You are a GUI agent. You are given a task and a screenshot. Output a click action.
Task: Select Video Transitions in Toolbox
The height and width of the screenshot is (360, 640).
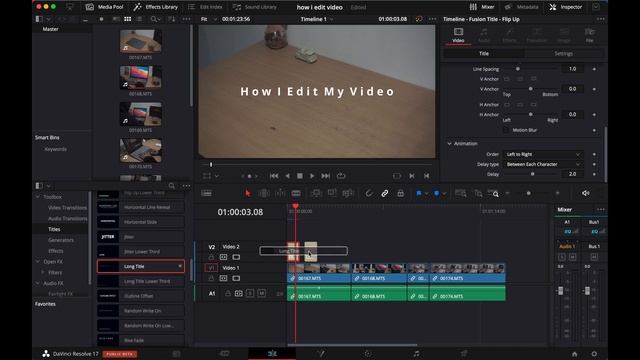point(67,208)
